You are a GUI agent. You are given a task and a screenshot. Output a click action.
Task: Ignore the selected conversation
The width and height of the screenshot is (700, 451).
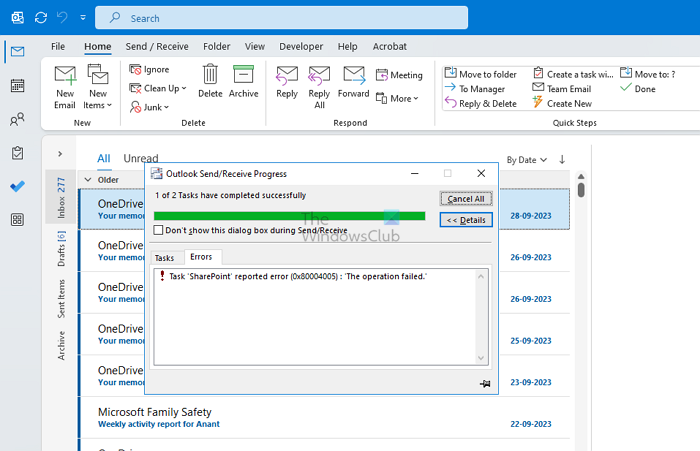[x=149, y=70]
